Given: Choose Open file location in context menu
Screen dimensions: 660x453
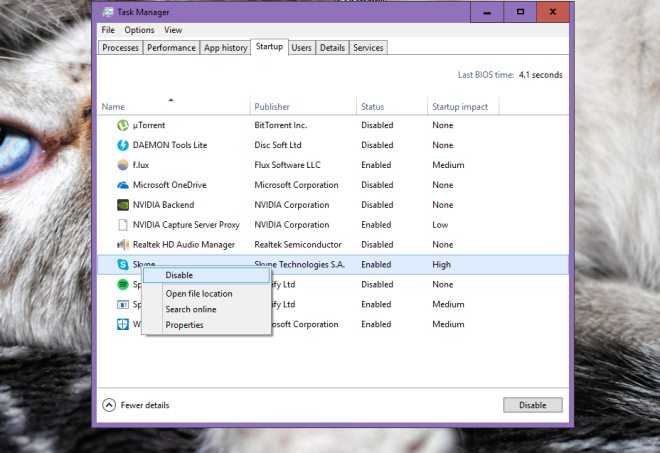Looking at the screenshot, I should pos(199,293).
